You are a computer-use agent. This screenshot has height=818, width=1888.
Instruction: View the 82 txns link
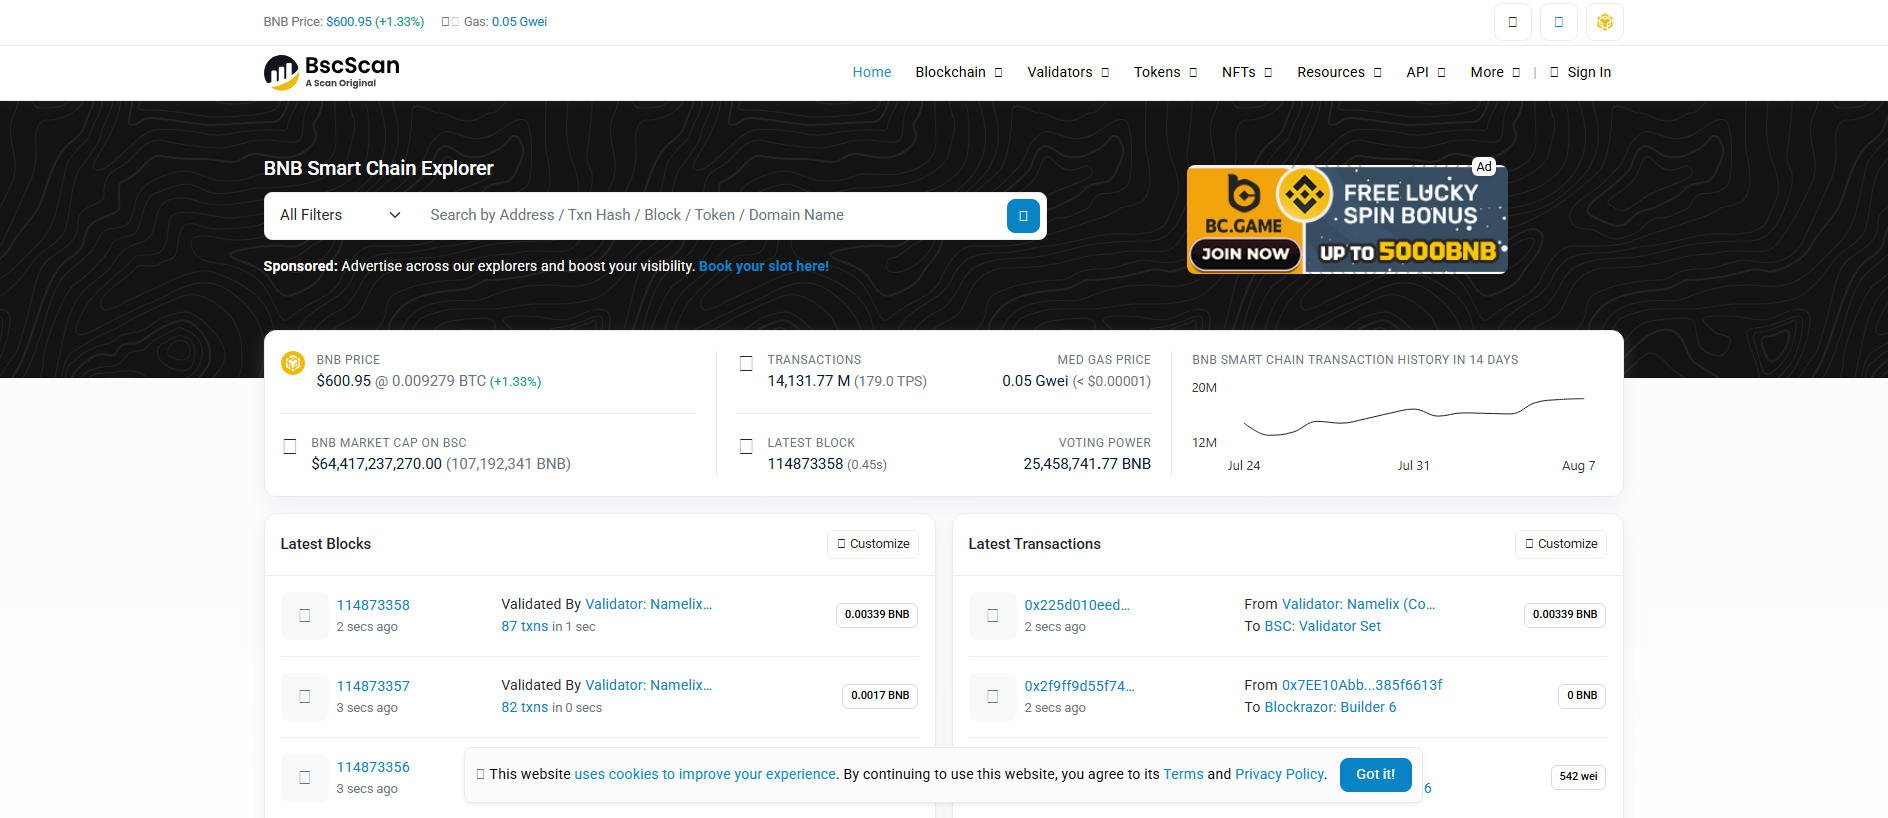[x=525, y=707]
